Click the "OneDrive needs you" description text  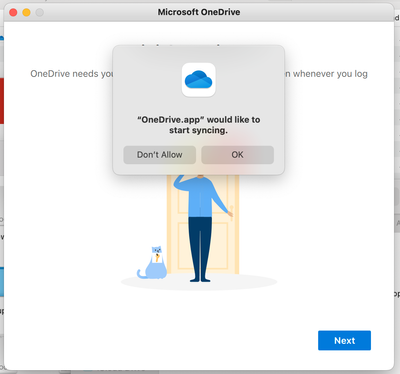72,74
